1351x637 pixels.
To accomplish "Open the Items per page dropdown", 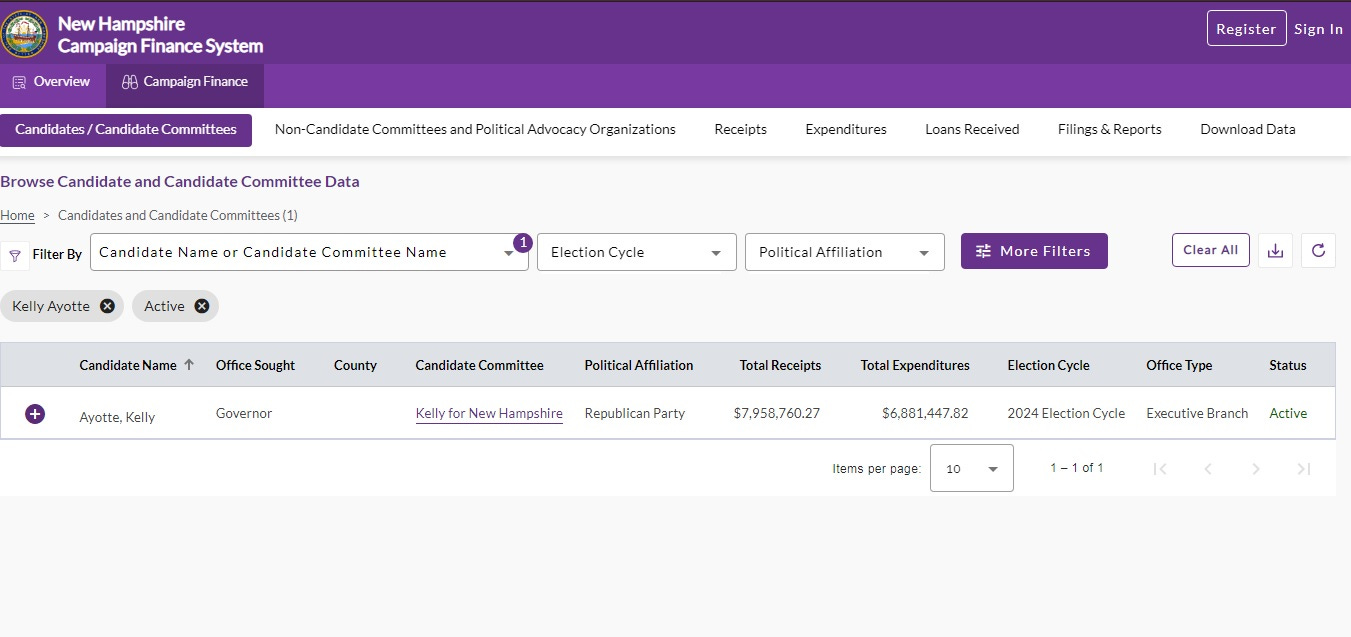I will pyautogui.click(x=972, y=468).
